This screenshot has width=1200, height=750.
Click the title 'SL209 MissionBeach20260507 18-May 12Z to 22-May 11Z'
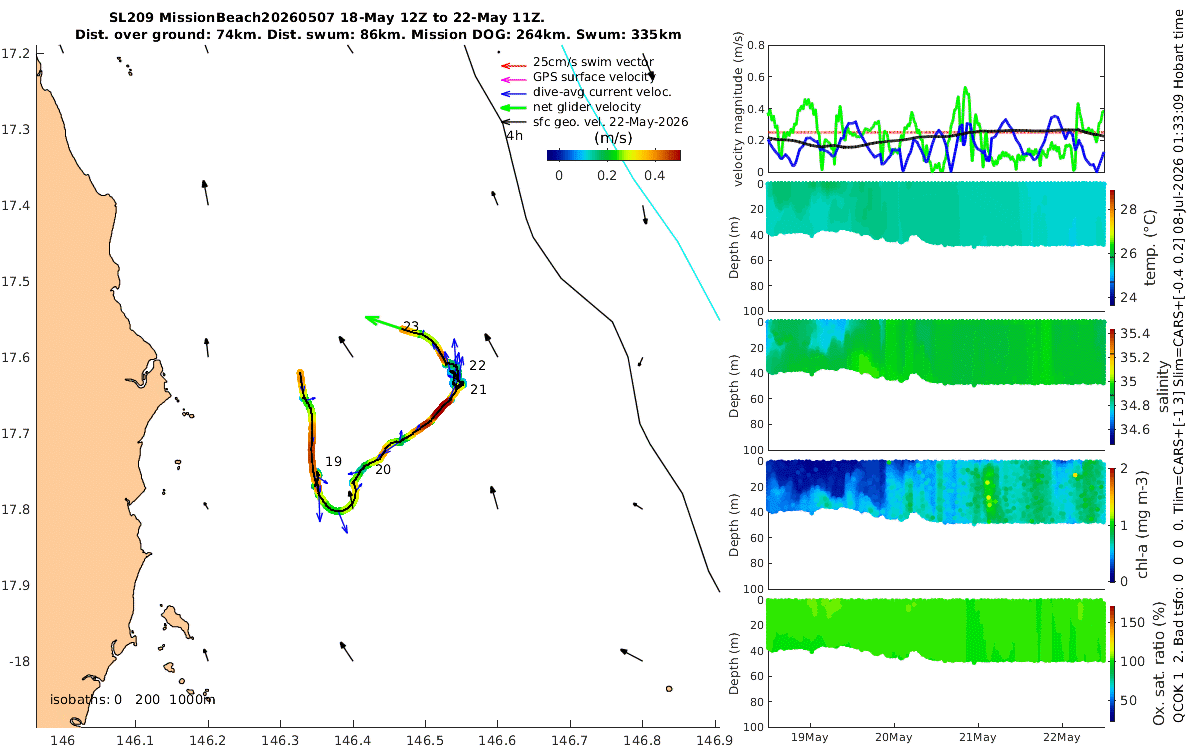[327, 18]
